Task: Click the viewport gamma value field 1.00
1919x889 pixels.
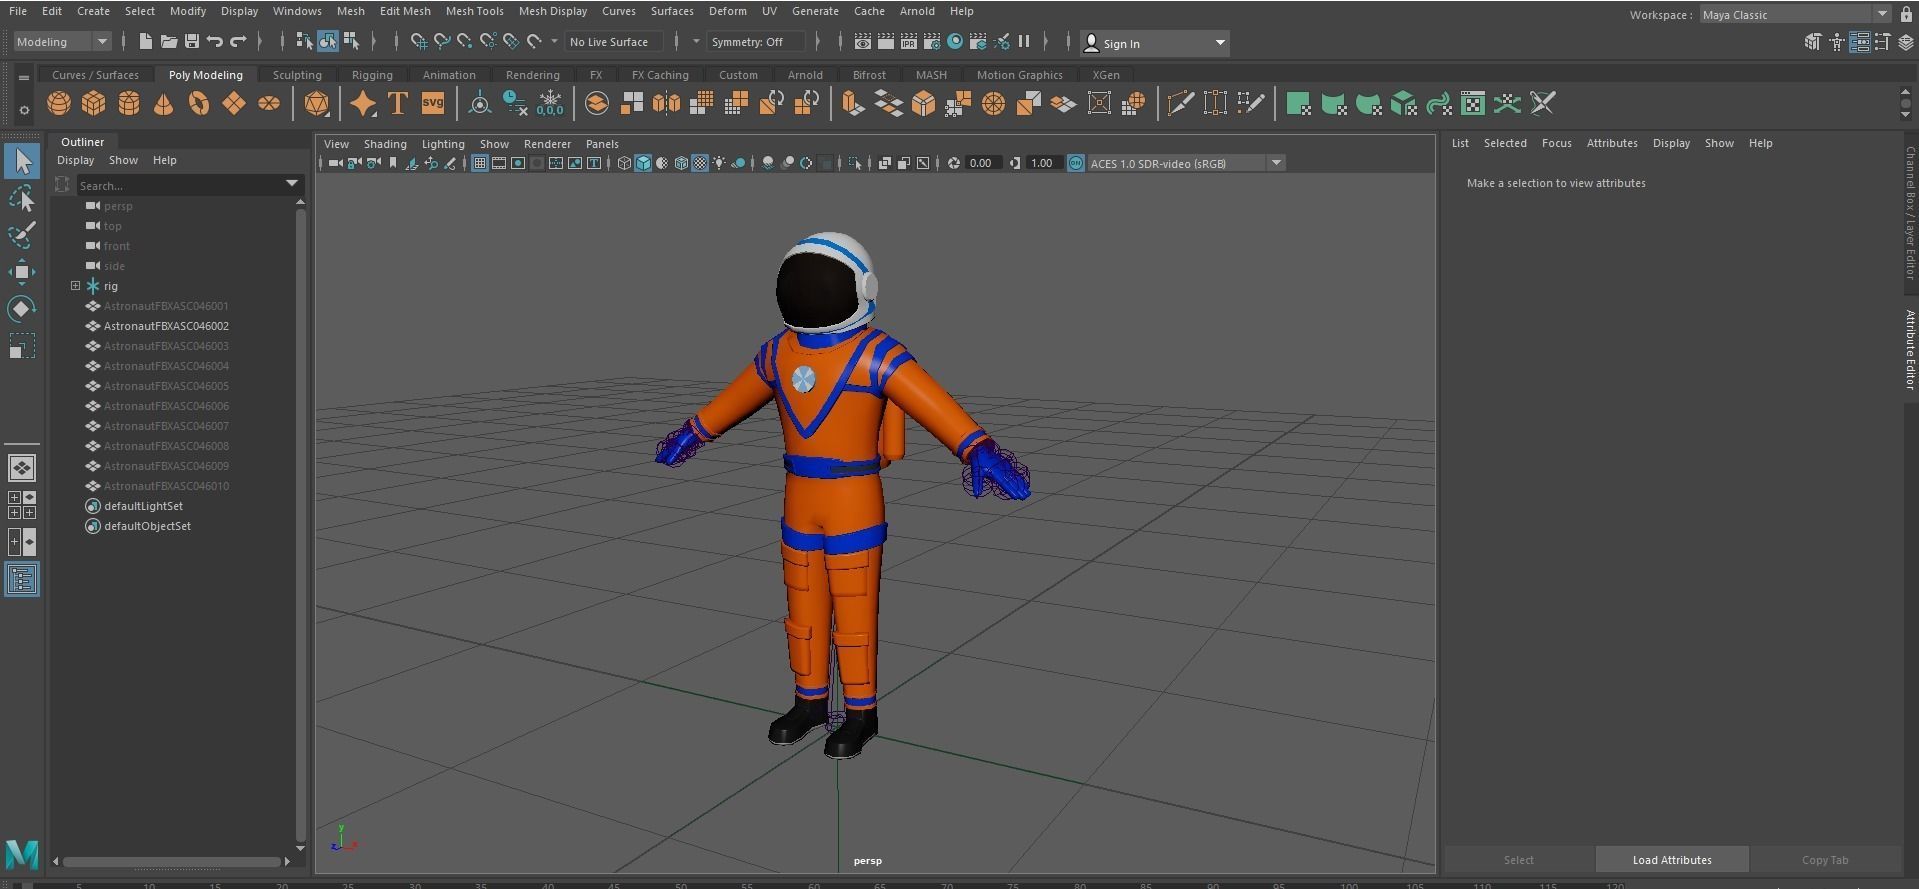Action: (x=1042, y=163)
